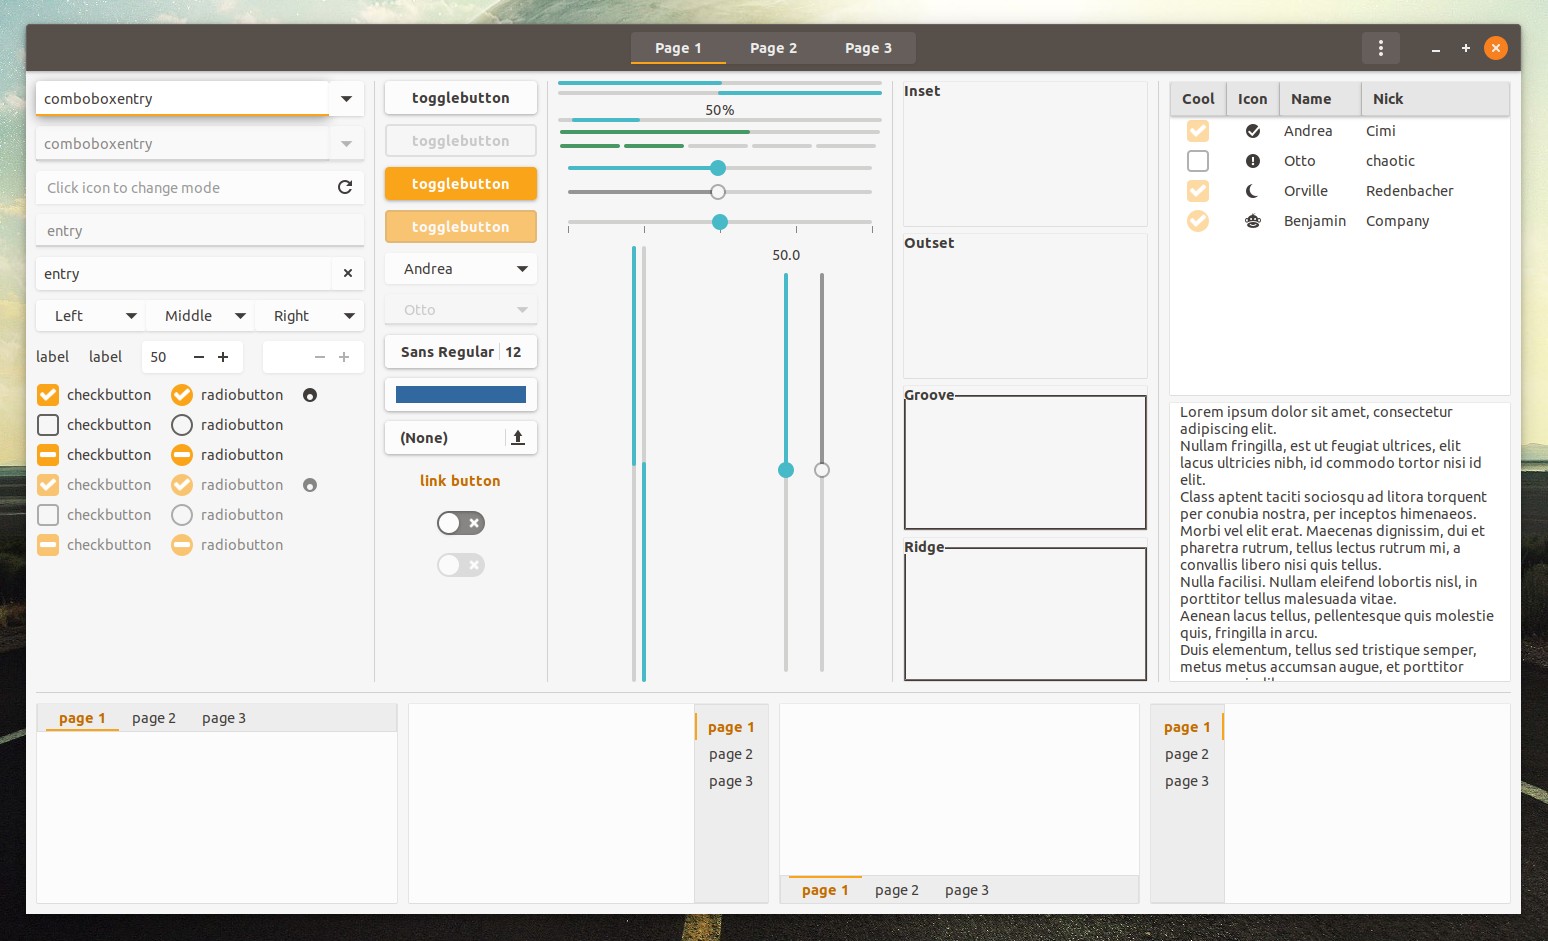Turn off the active toggle switch

point(460,522)
